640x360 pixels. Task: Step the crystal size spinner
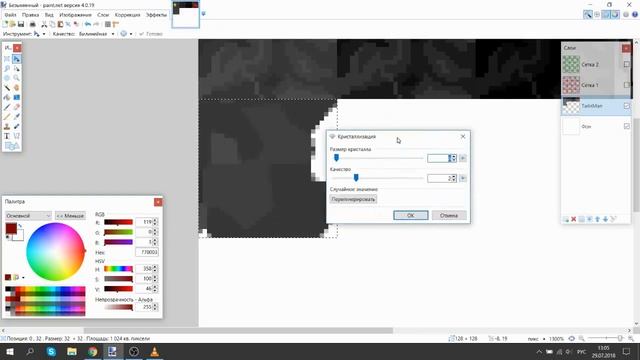[453, 158]
